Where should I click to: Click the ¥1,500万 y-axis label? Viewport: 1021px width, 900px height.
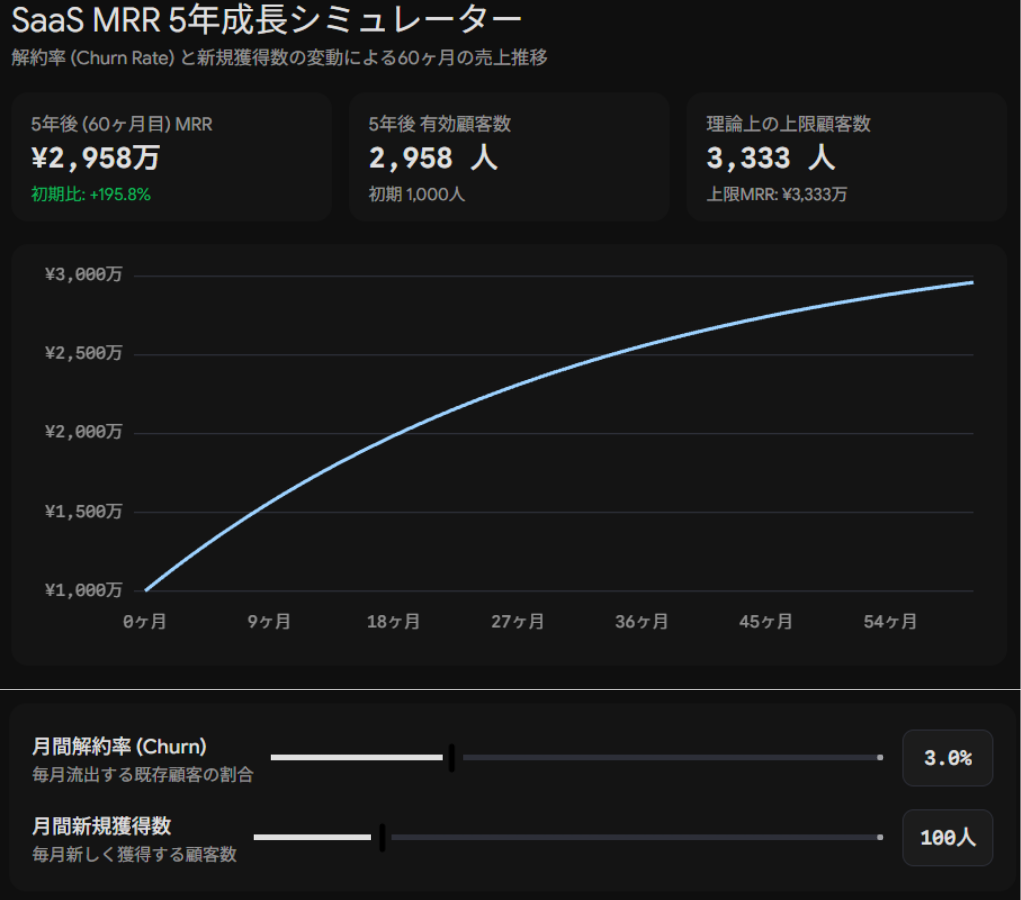point(83,512)
